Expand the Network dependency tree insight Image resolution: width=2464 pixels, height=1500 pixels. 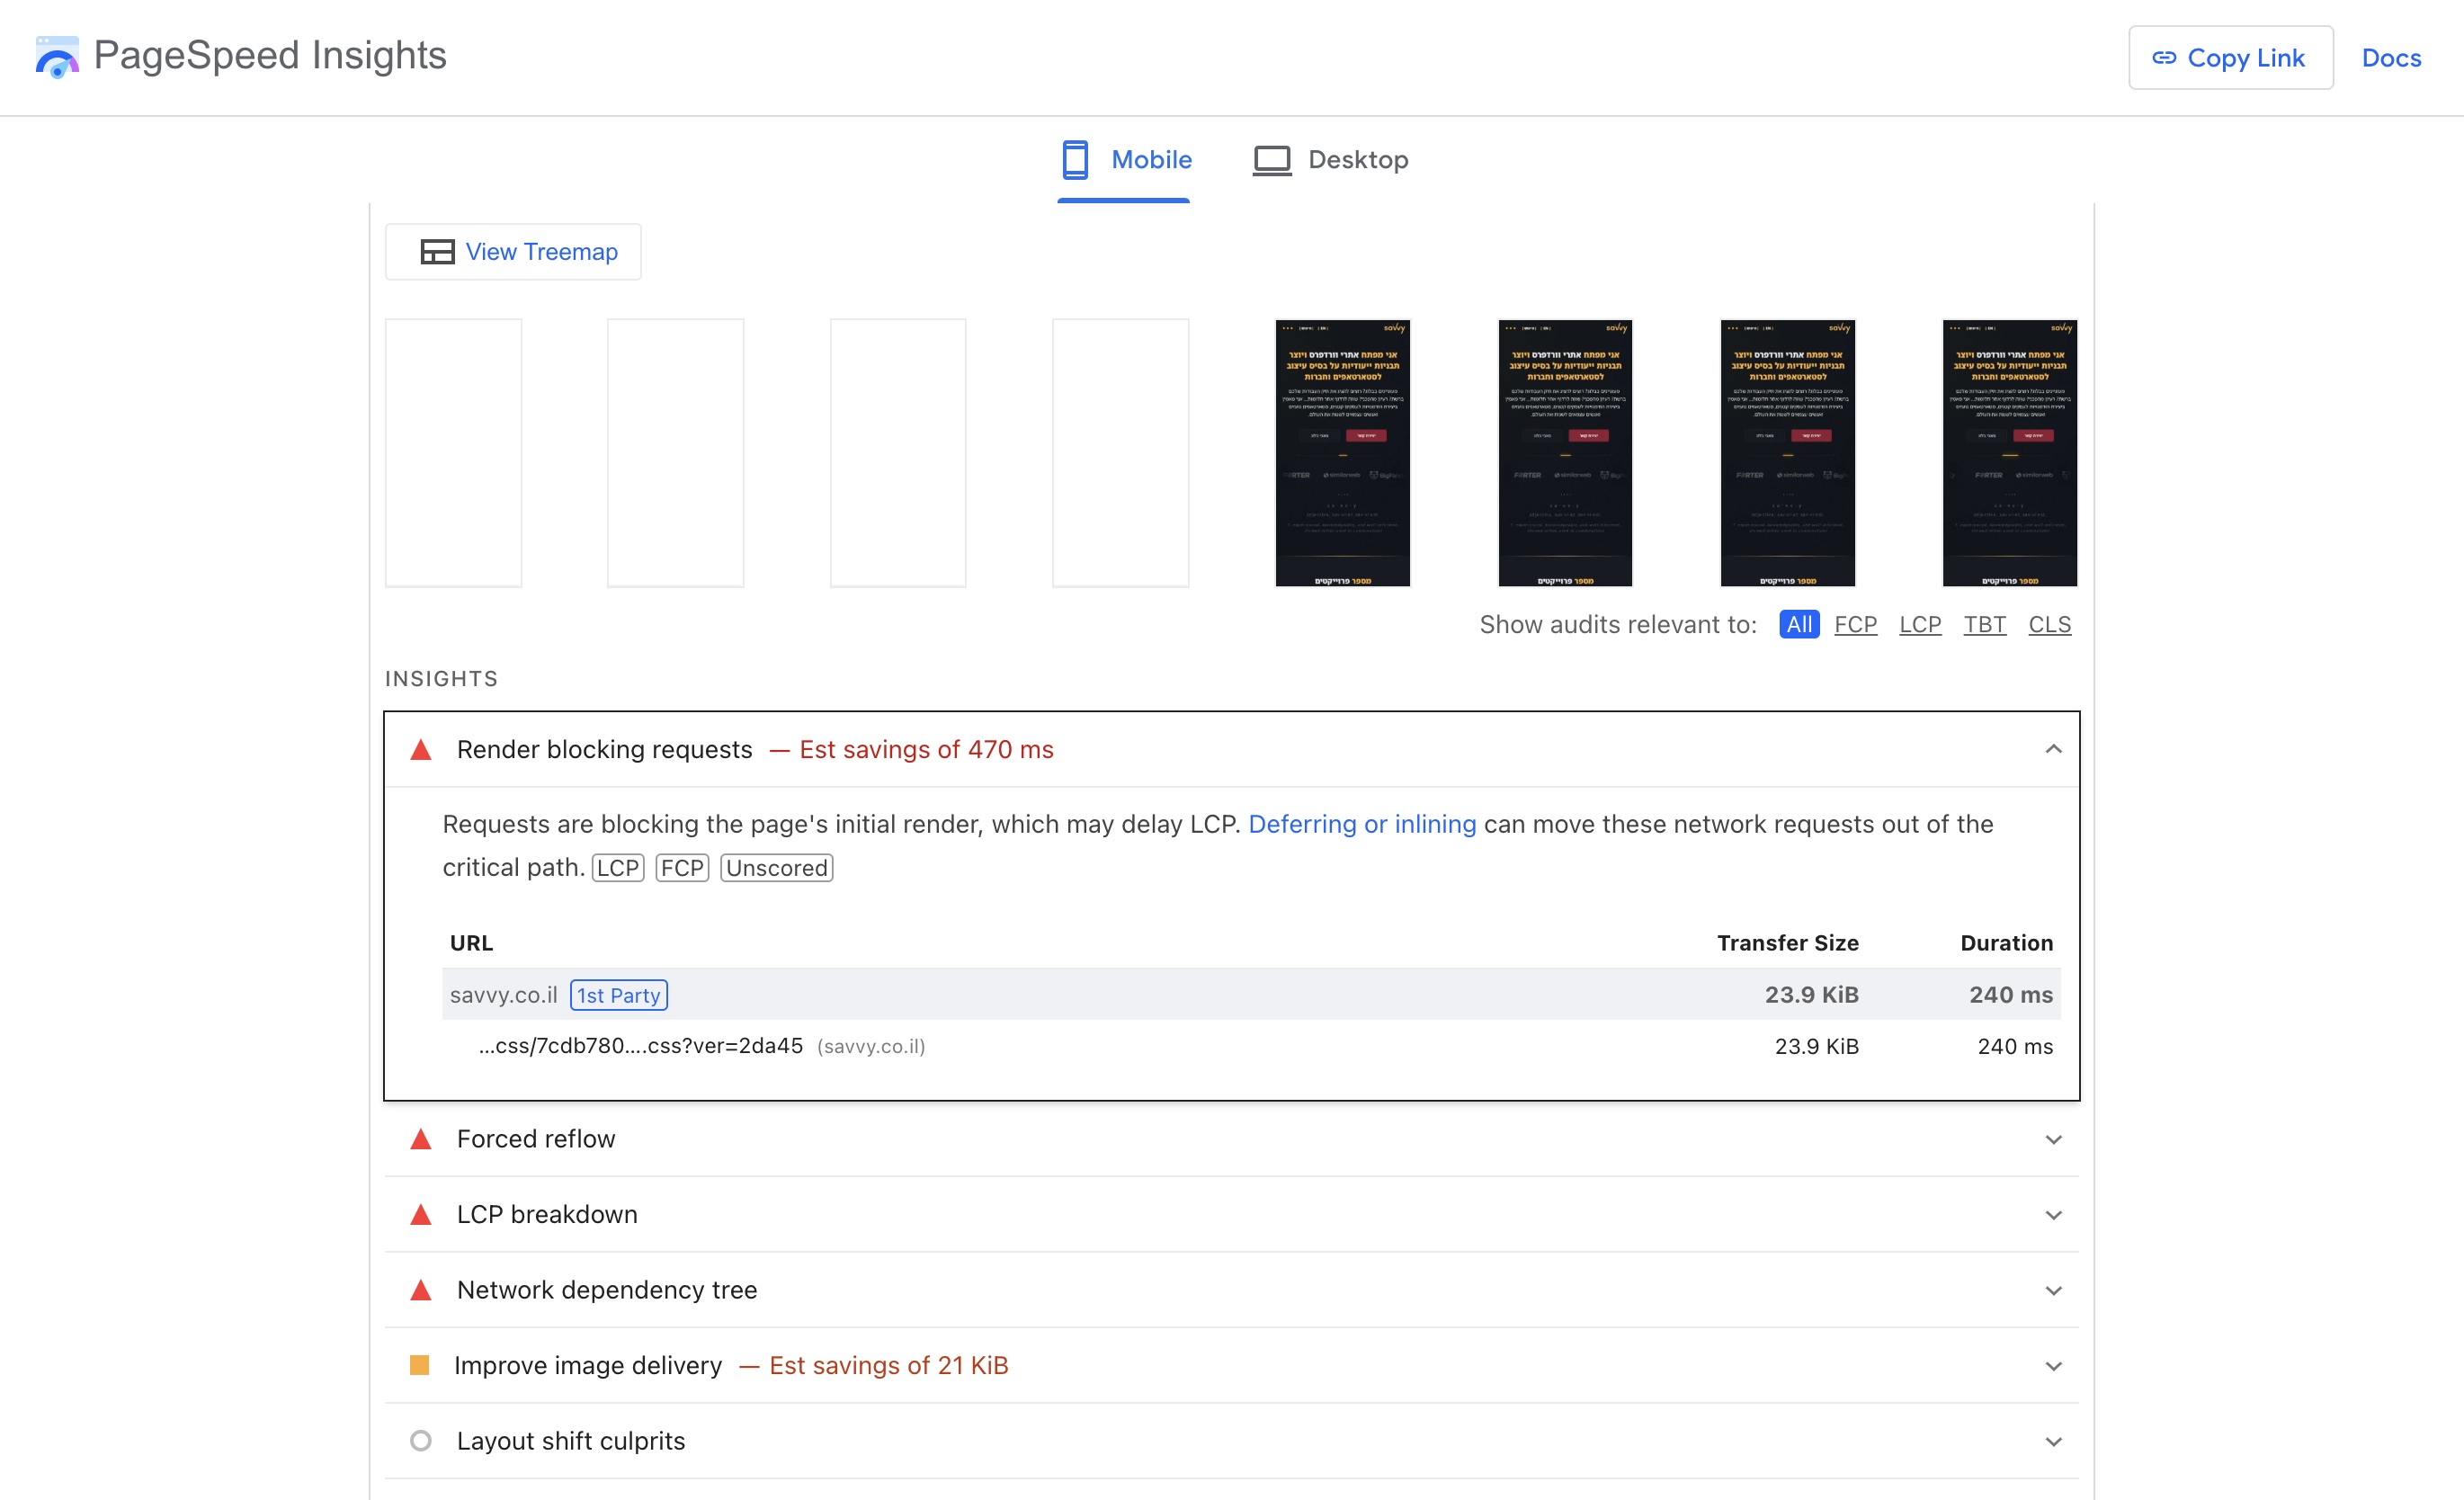coord(2052,1290)
